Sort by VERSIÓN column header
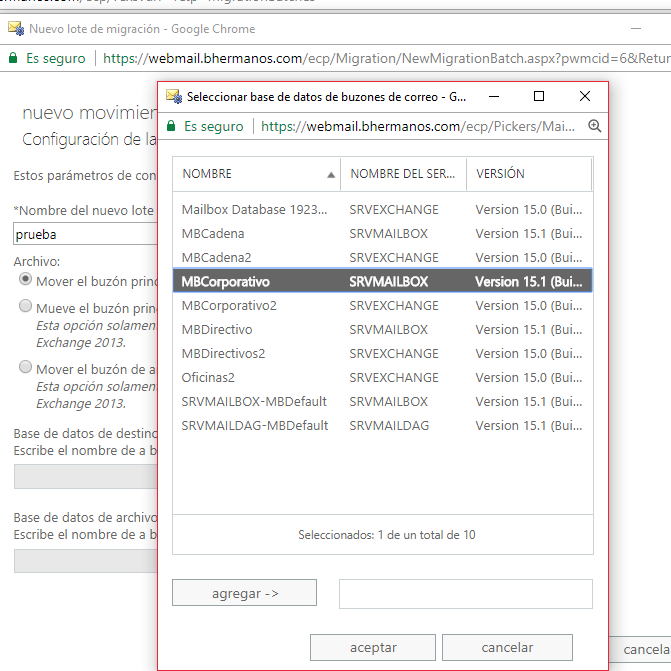 pyautogui.click(x=529, y=174)
